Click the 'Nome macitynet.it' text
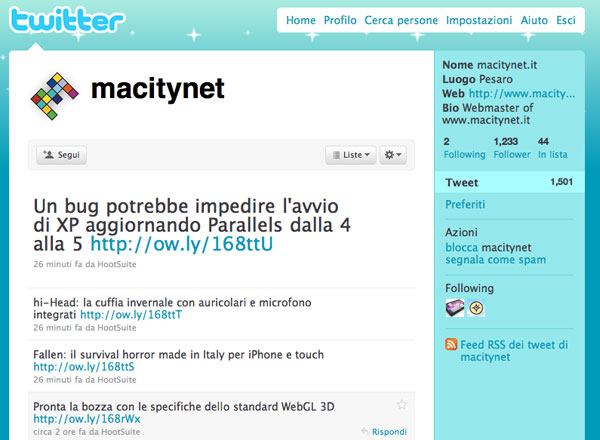 tap(490, 65)
